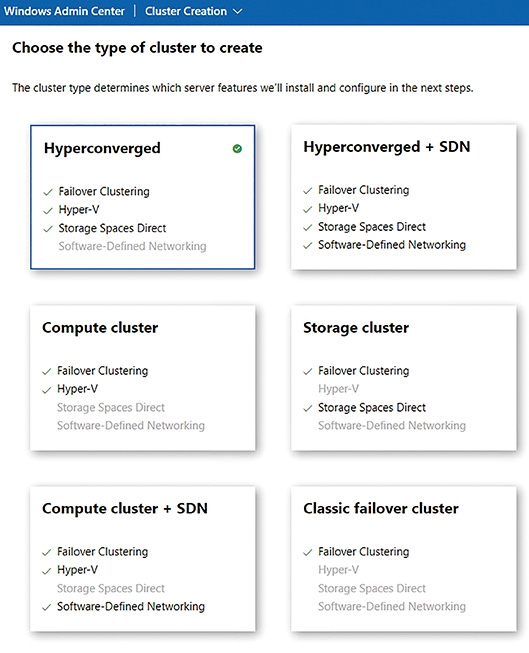
Task: Click Failover Clustering checkmark in Hyperconverged card
Action: tap(48, 192)
